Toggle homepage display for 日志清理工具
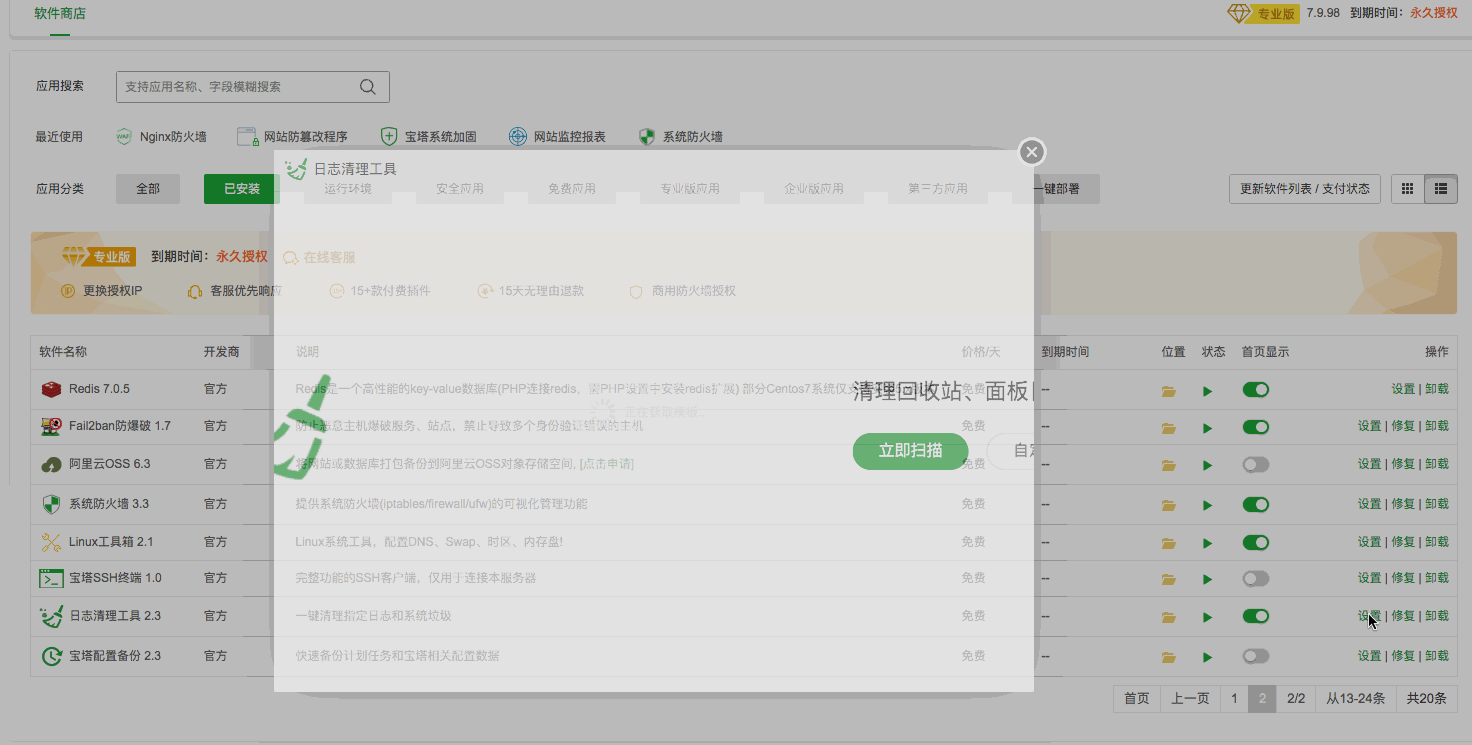1472x745 pixels. [1255, 616]
